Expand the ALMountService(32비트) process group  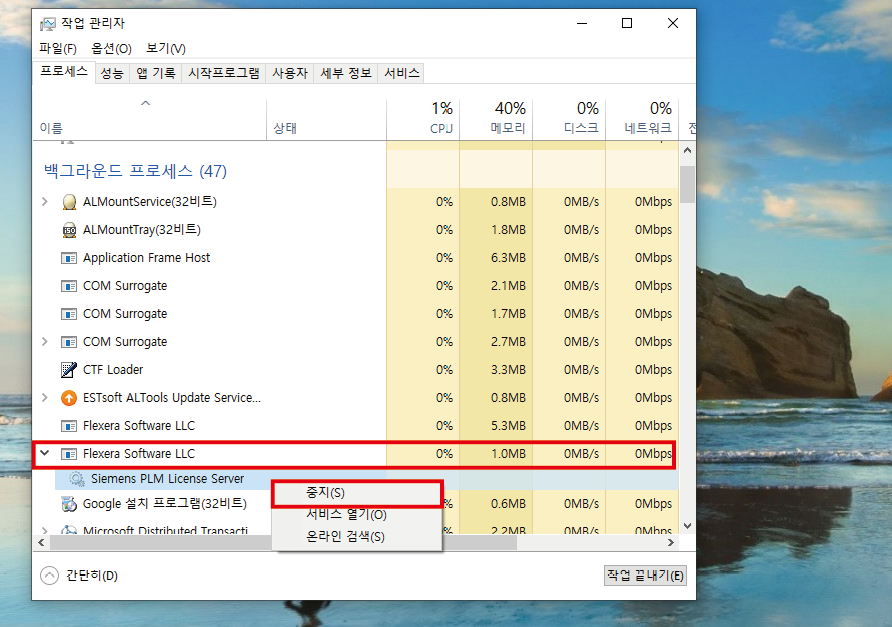pos(45,201)
